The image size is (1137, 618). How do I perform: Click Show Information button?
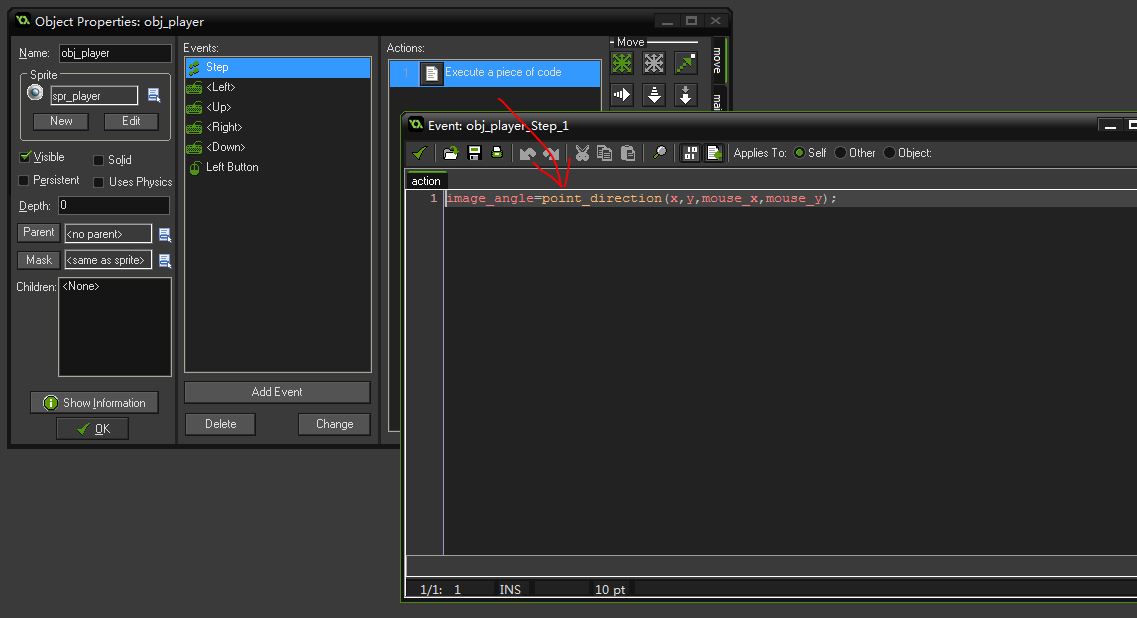click(94, 403)
